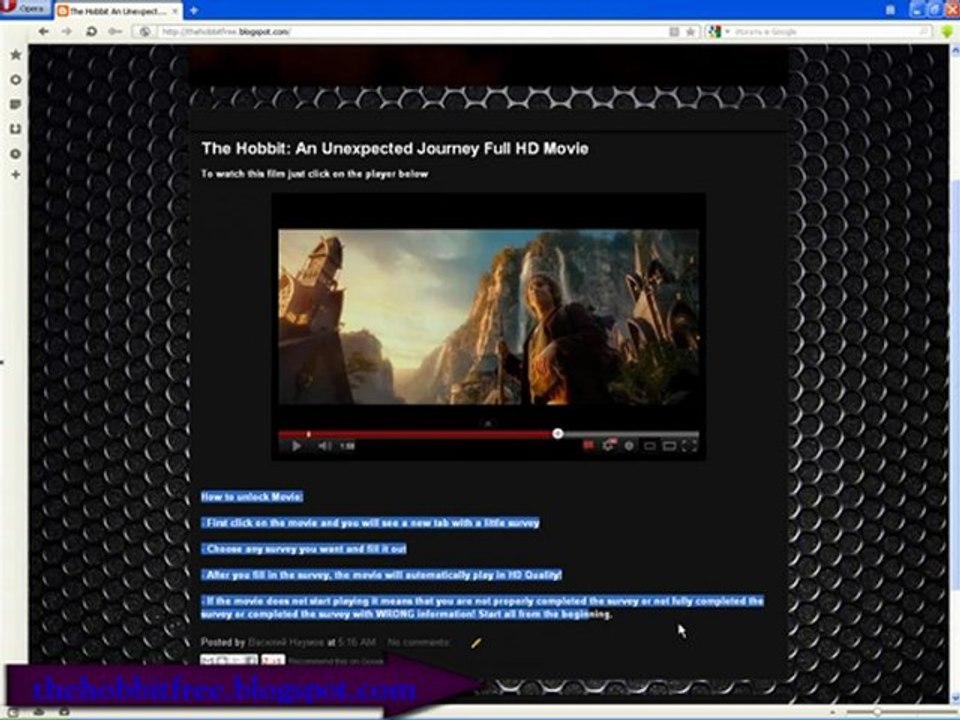Viewport: 960px width, 720px height.
Task: Add a panel with sidebar plus
Action: 16,175
